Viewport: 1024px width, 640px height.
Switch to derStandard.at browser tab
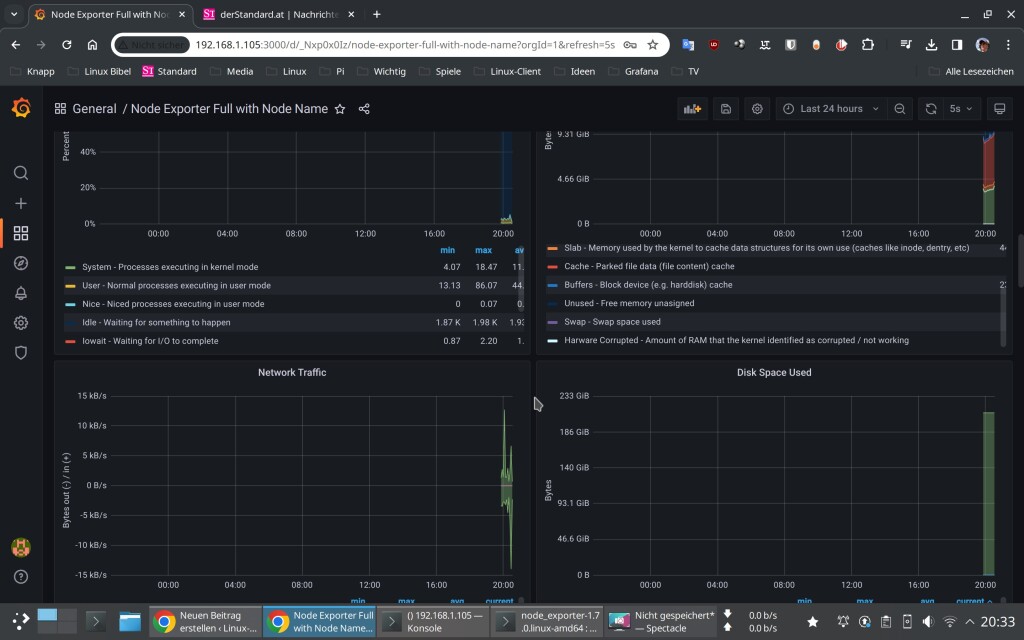[x=280, y=14]
